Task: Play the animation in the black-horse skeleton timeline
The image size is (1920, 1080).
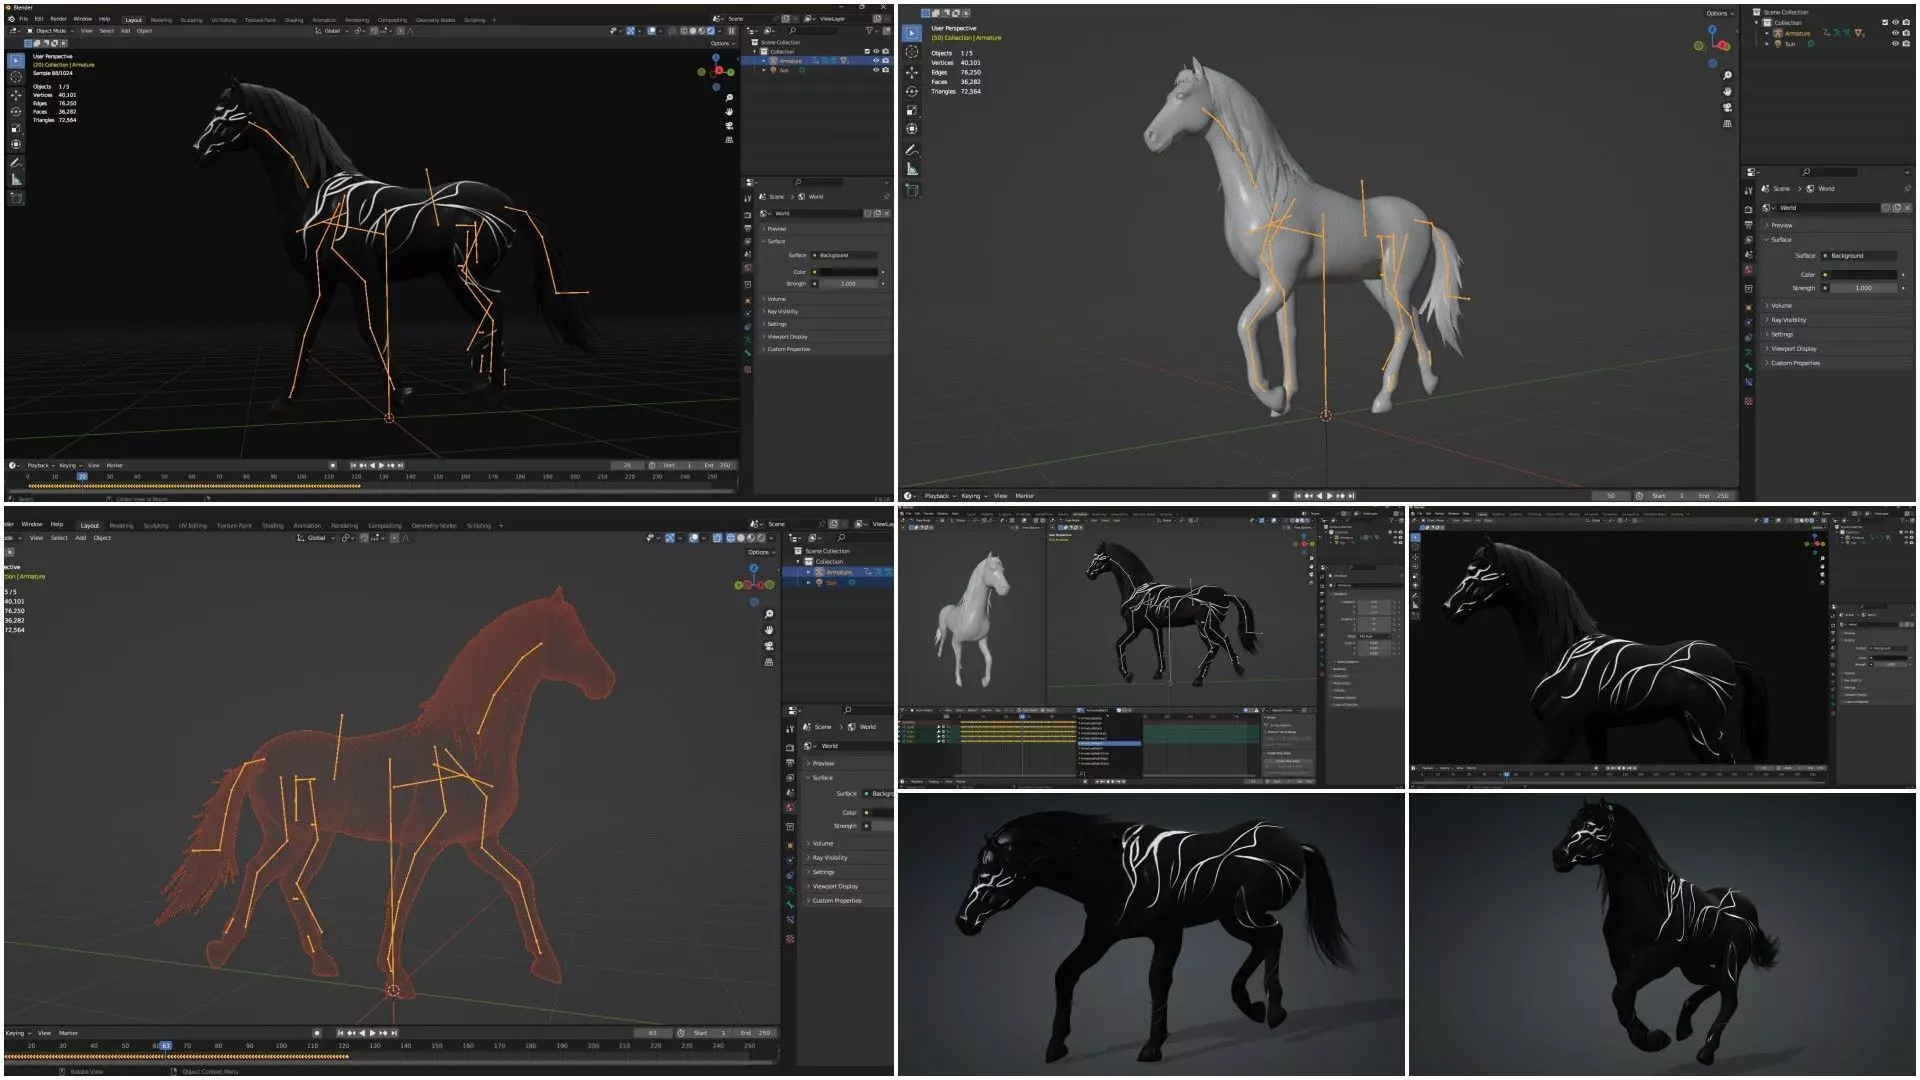Action: [x=382, y=465]
